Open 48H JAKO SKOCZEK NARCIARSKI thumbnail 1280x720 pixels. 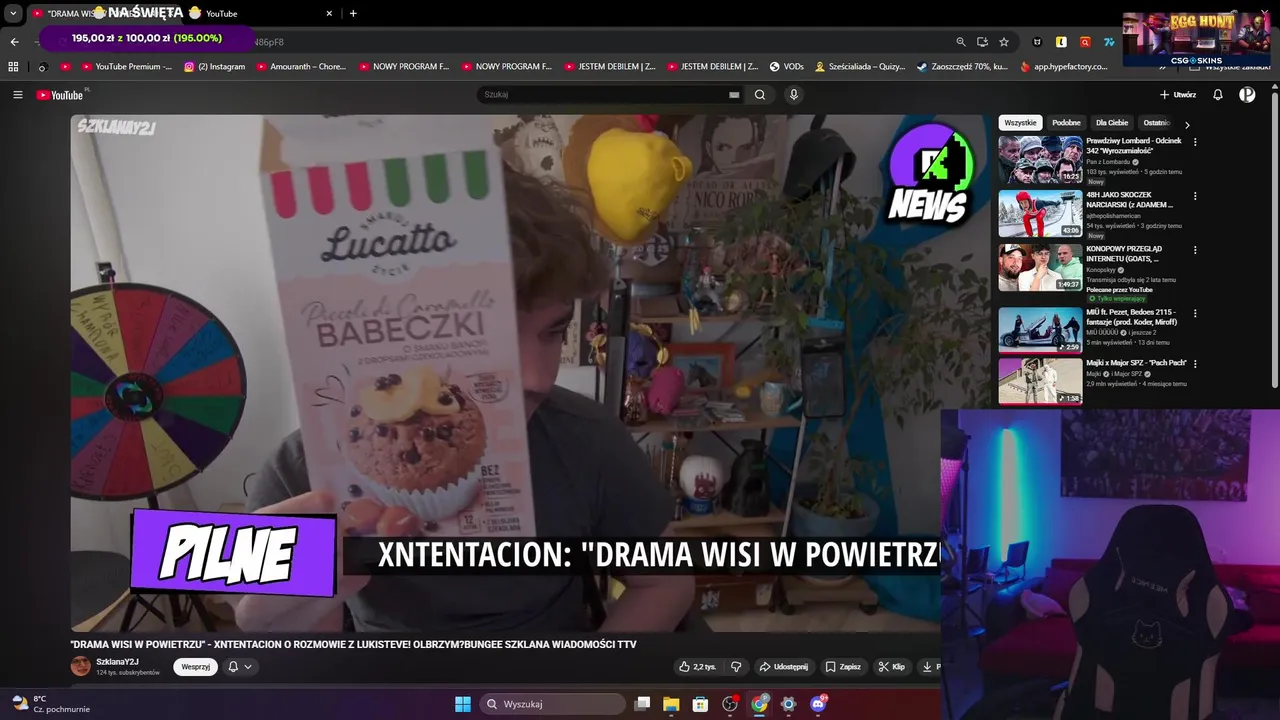(1040, 214)
